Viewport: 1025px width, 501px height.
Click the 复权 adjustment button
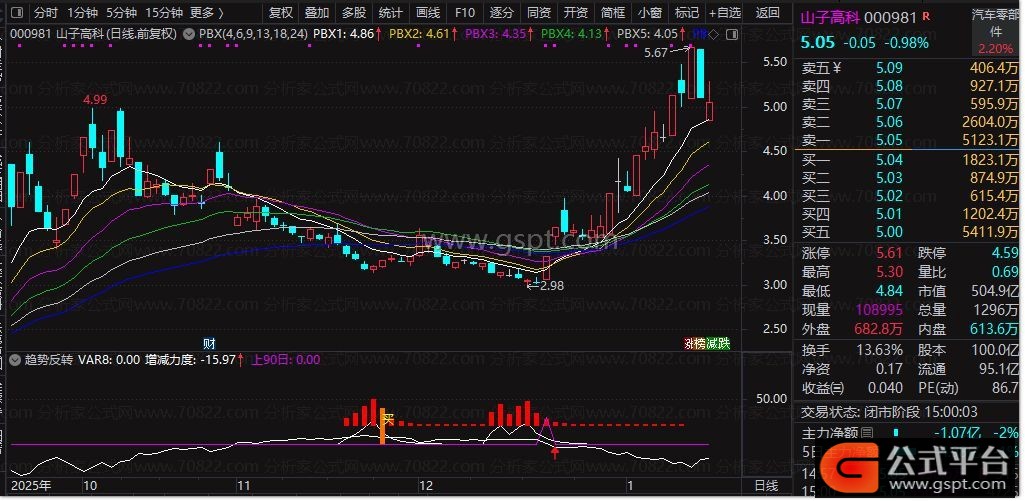(x=282, y=13)
